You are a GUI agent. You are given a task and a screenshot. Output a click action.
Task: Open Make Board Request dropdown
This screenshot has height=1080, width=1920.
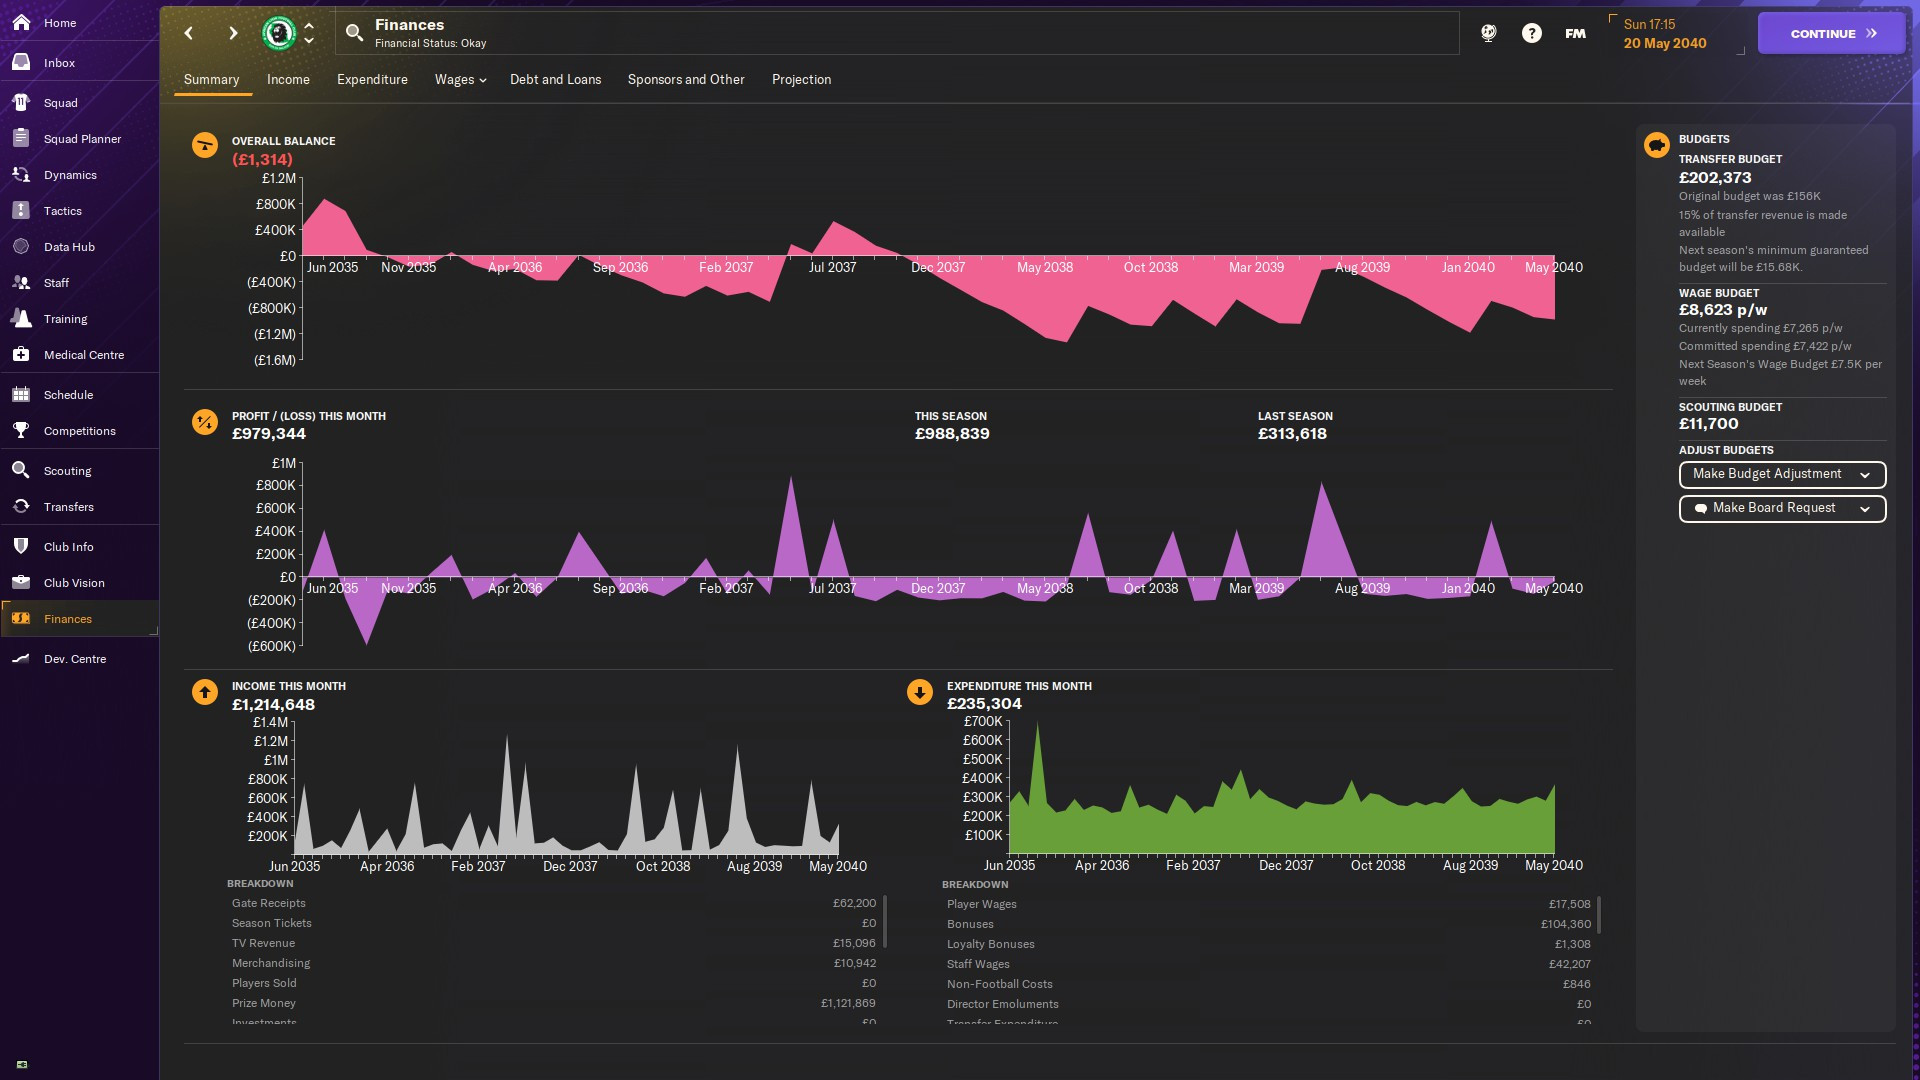[x=1781, y=508]
